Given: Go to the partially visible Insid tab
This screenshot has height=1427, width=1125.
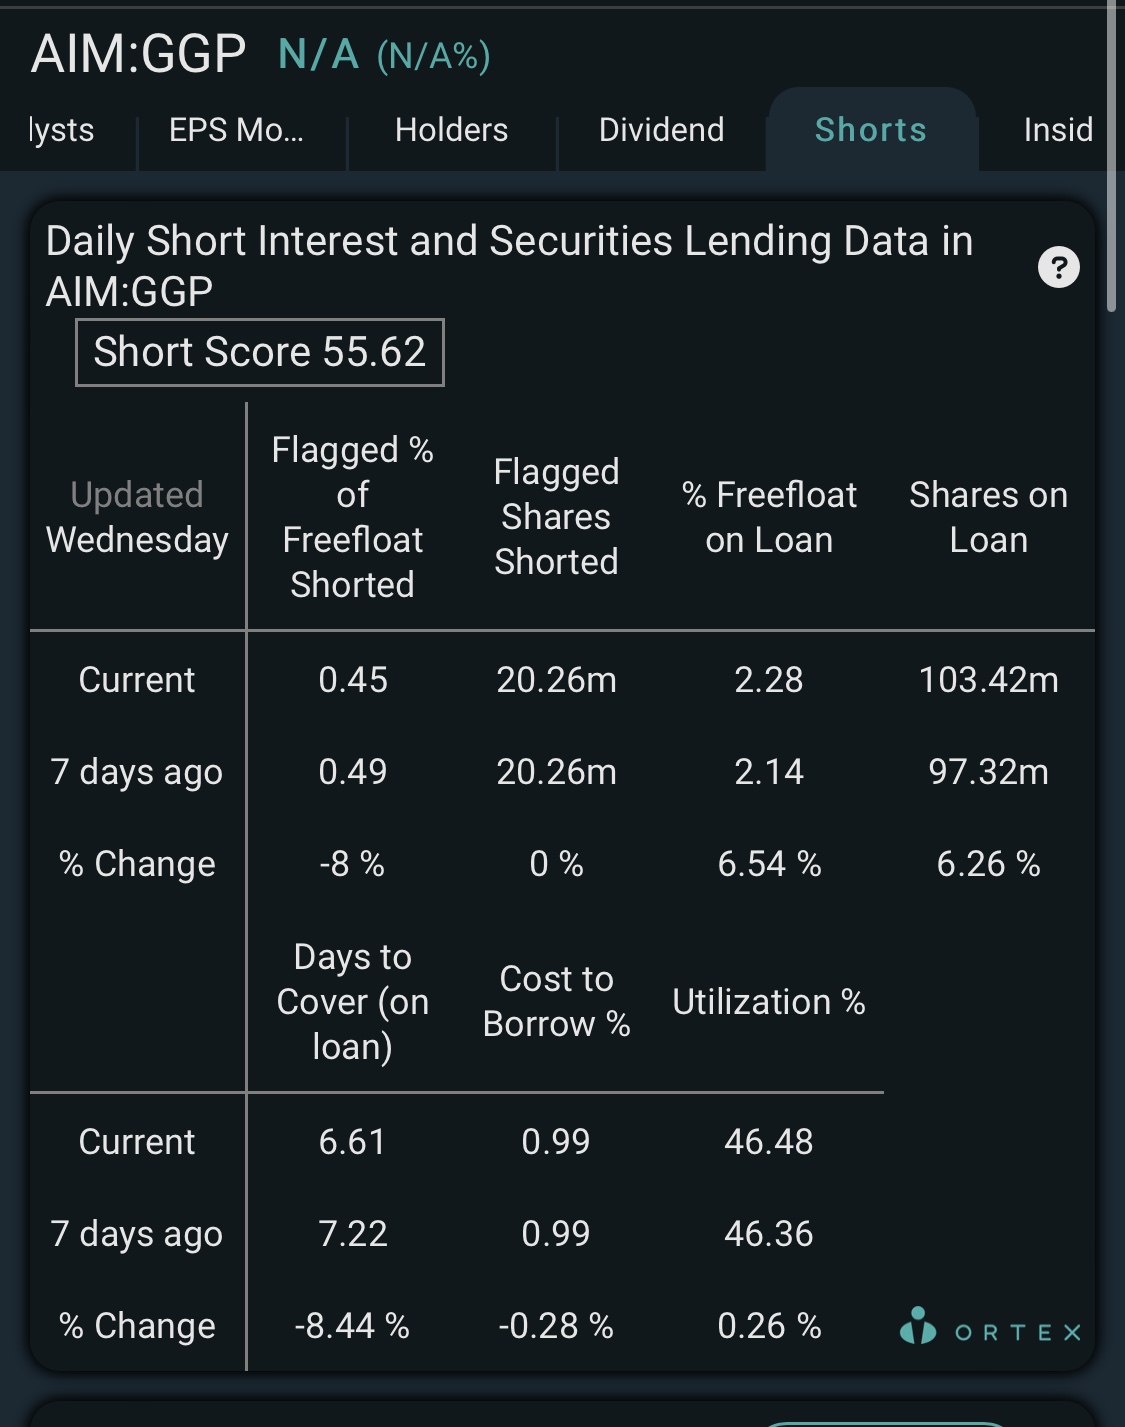Looking at the screenshot, I should [x=1058, y=130].
